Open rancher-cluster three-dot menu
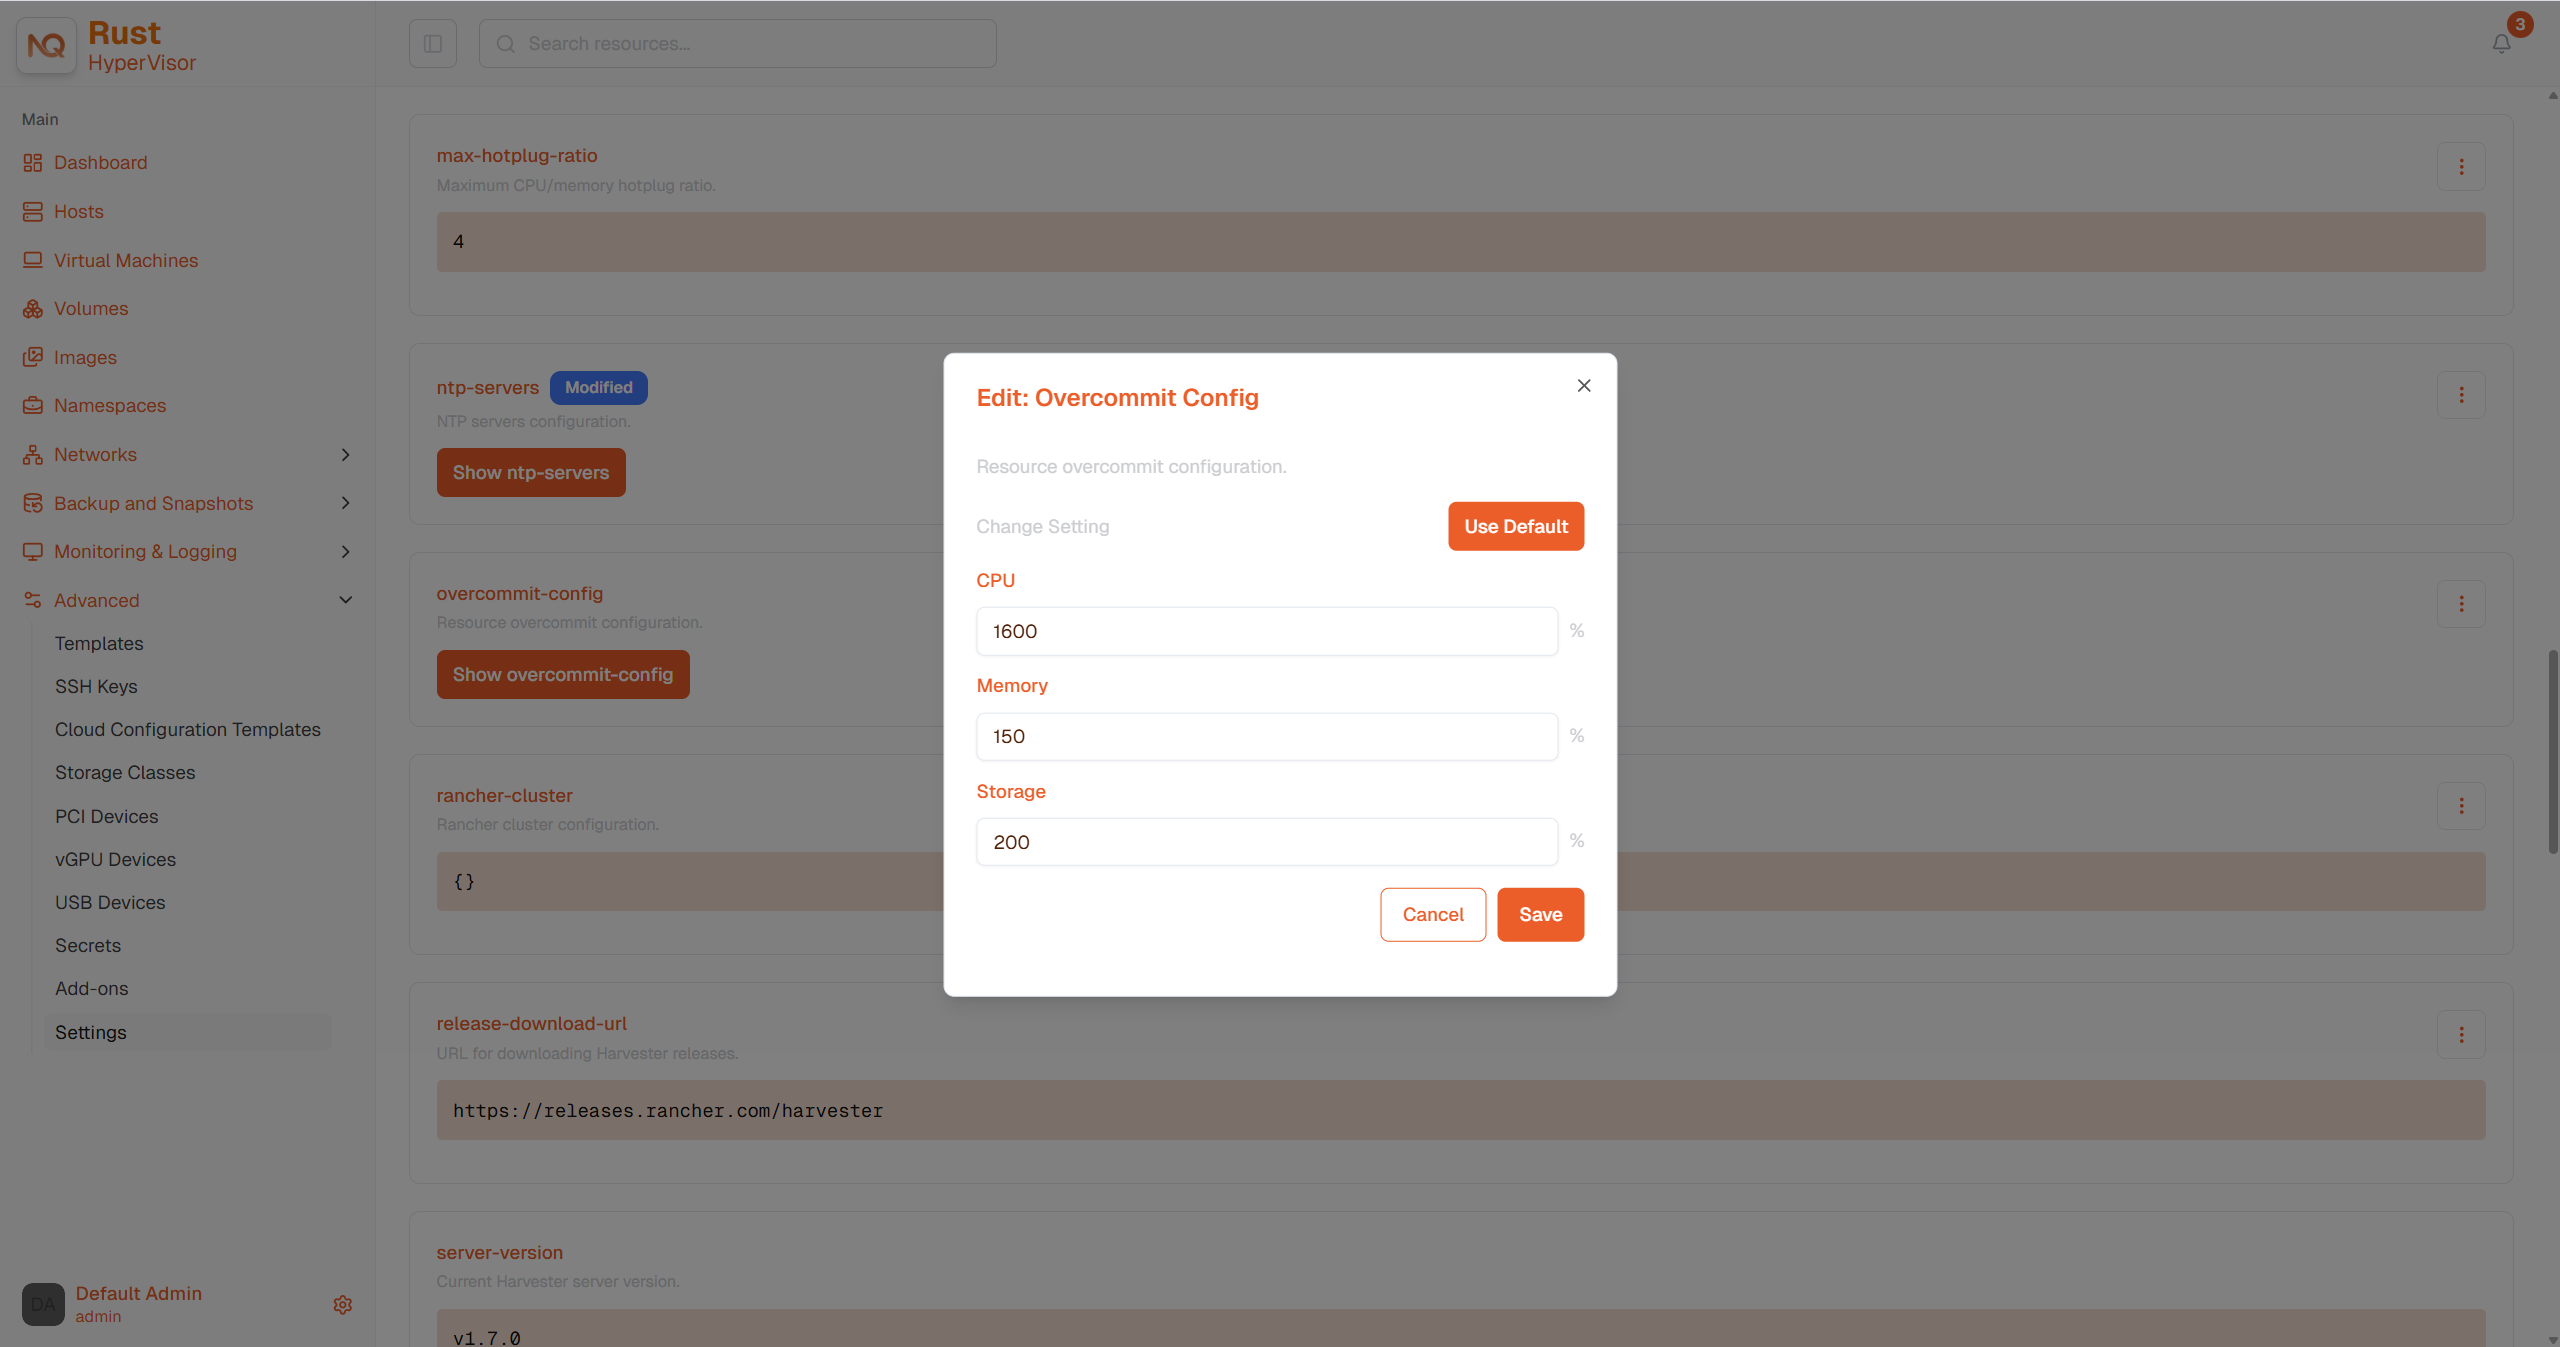This screenshot has width=2560, height=1347. (x=2461, y=806)
